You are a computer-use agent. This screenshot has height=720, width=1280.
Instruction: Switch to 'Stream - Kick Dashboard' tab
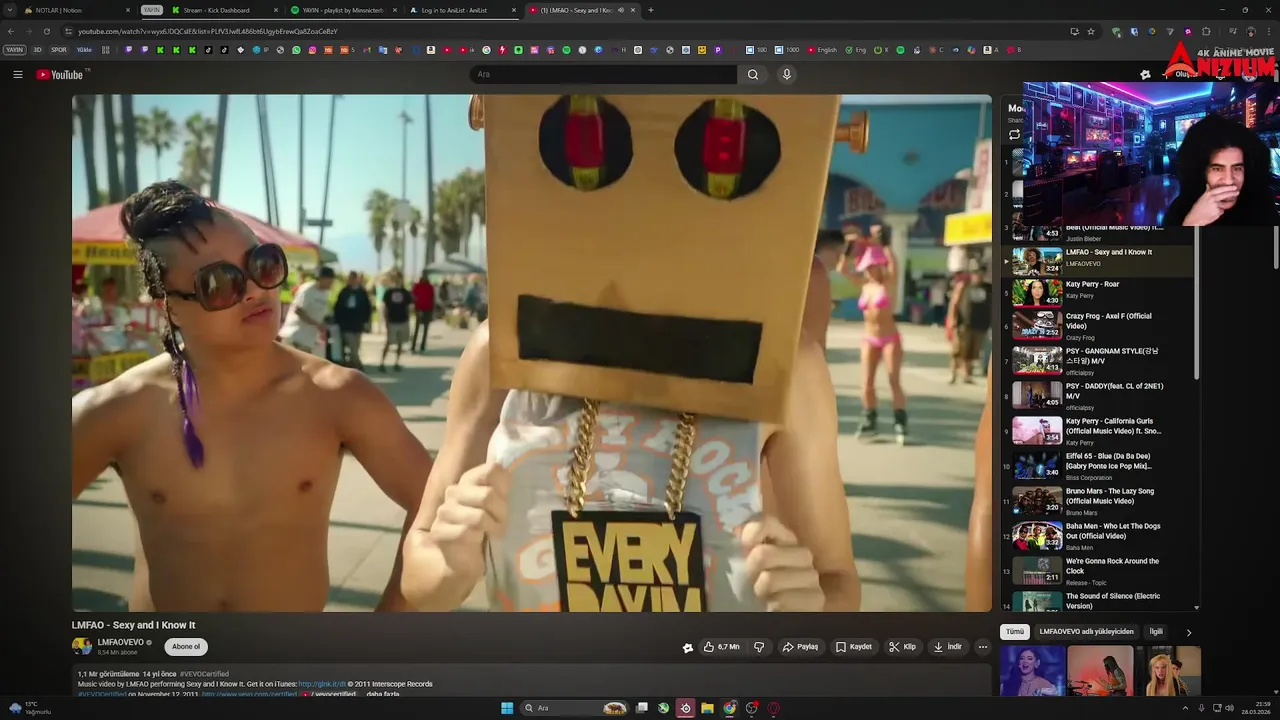[224, 10]
